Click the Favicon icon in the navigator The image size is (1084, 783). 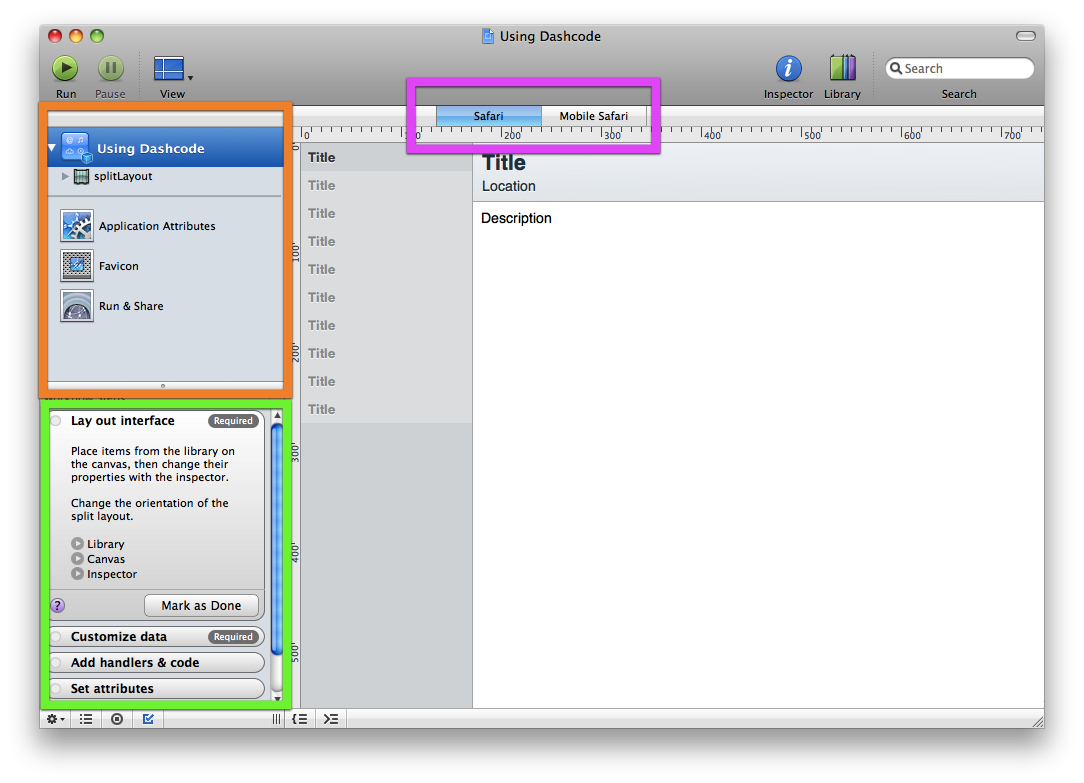[77, 266]
